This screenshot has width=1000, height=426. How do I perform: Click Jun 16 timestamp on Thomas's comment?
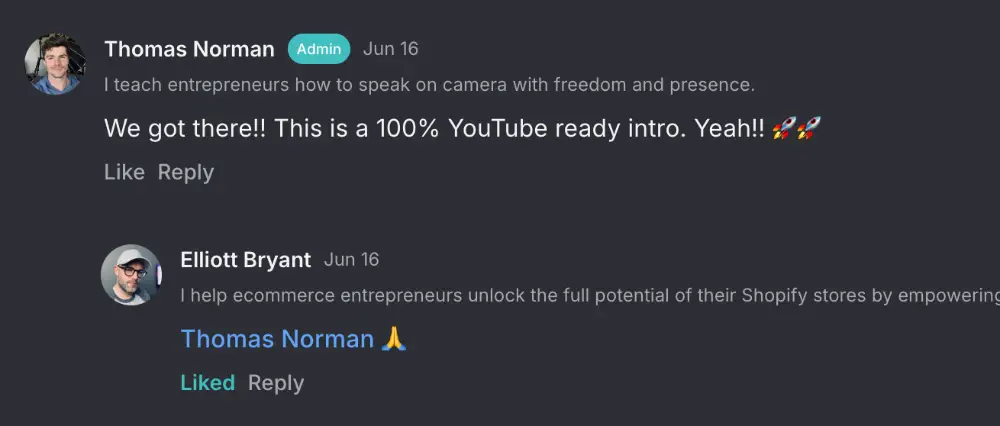tap(391, 49)
